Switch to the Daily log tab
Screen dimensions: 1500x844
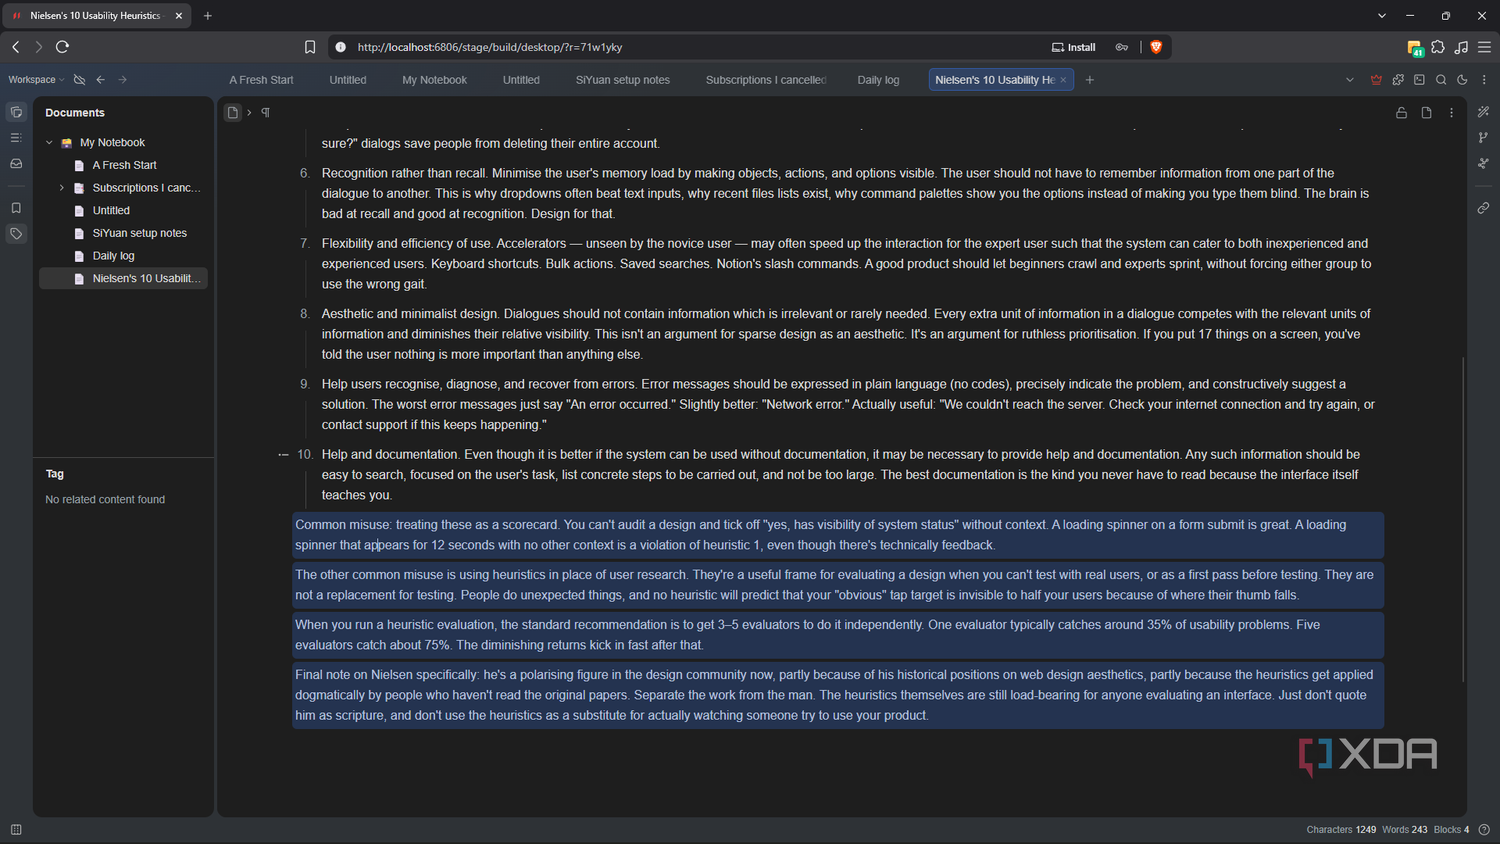coord(878,80)
